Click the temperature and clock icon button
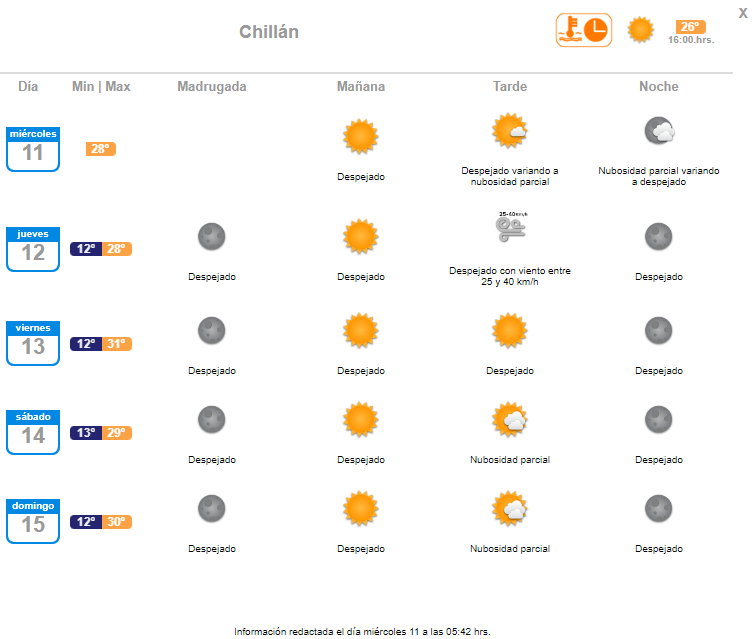This screenshot has width=754, height=639. point(583,30)
